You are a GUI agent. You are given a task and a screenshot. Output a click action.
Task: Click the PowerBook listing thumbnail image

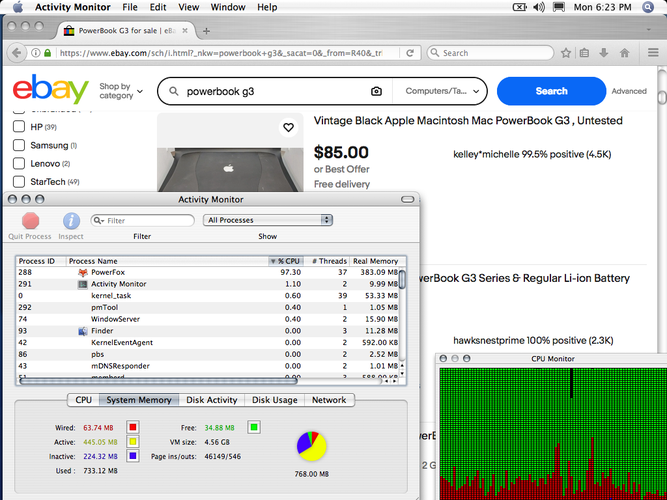(x=230, y=152)
